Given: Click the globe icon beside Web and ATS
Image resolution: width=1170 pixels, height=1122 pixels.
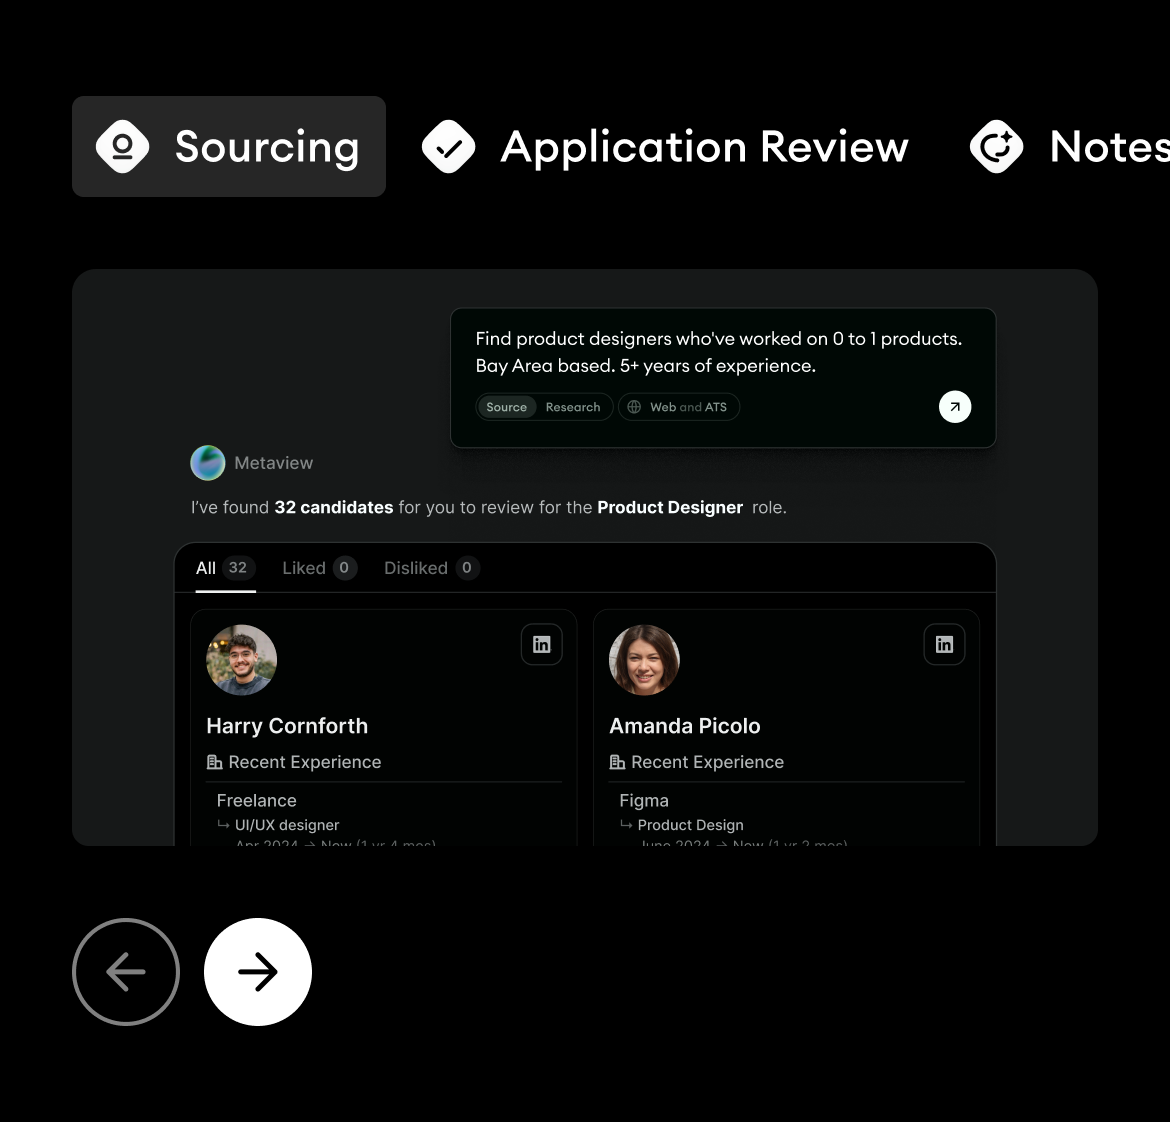Looking at the screenshot, I should click(x=634, y=407).
